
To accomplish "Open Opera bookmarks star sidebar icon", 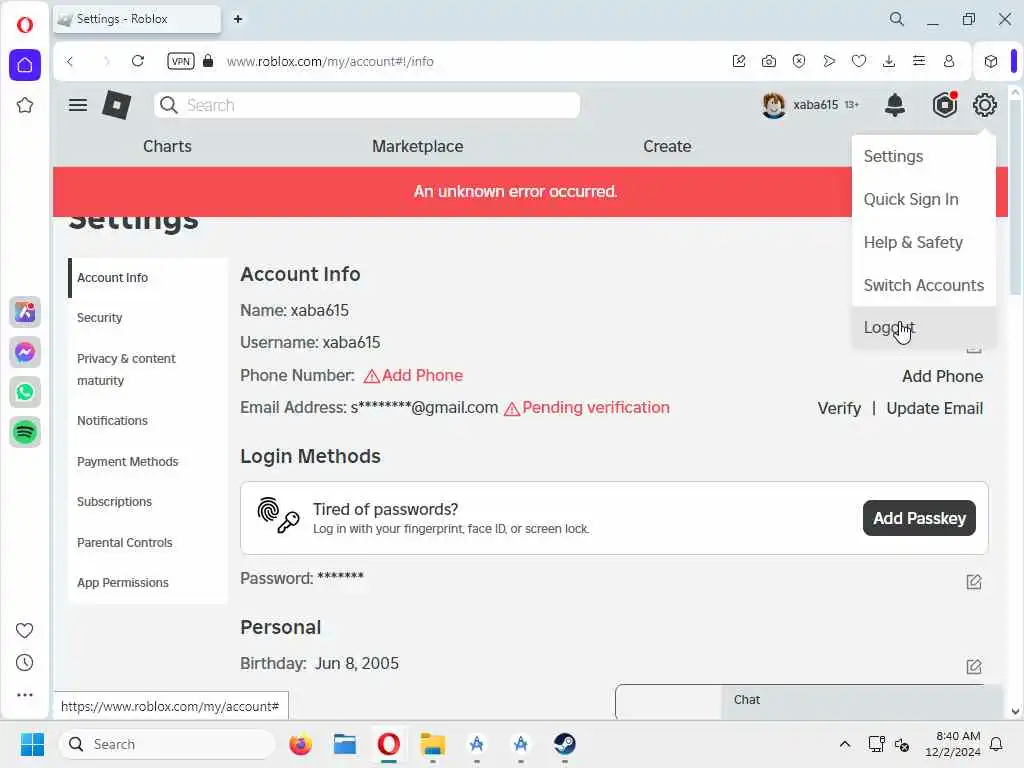I will (x=25, y=105).
